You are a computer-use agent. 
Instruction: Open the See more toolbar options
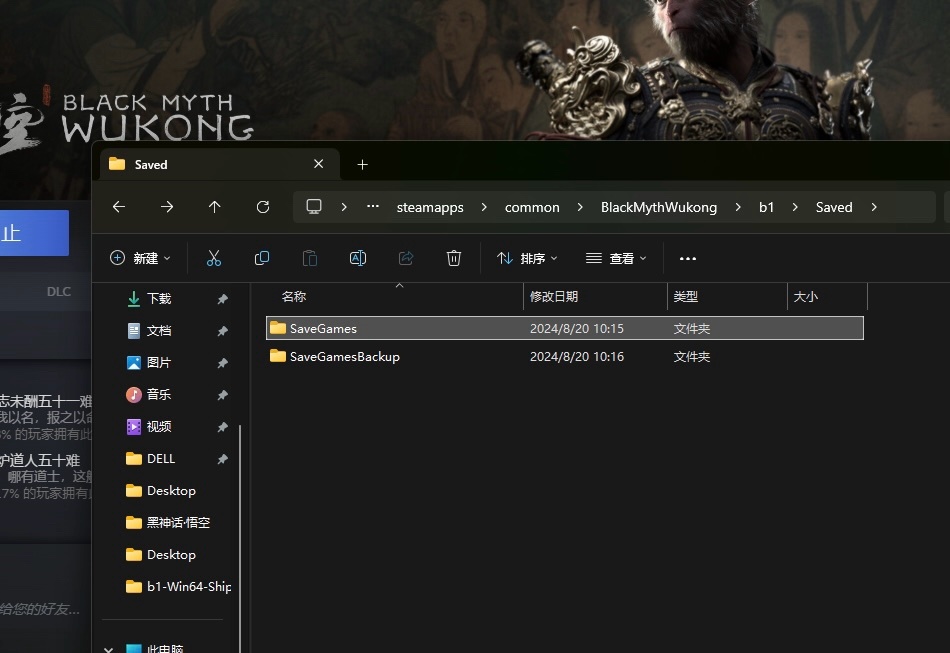click(688, 259)
